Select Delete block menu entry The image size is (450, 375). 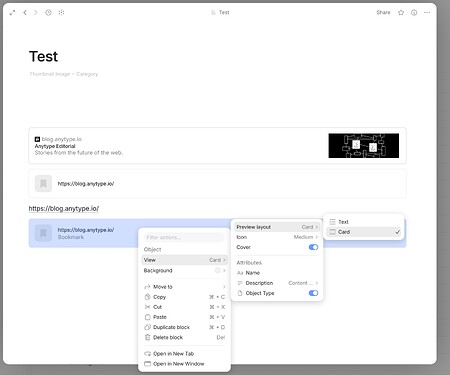184,337
